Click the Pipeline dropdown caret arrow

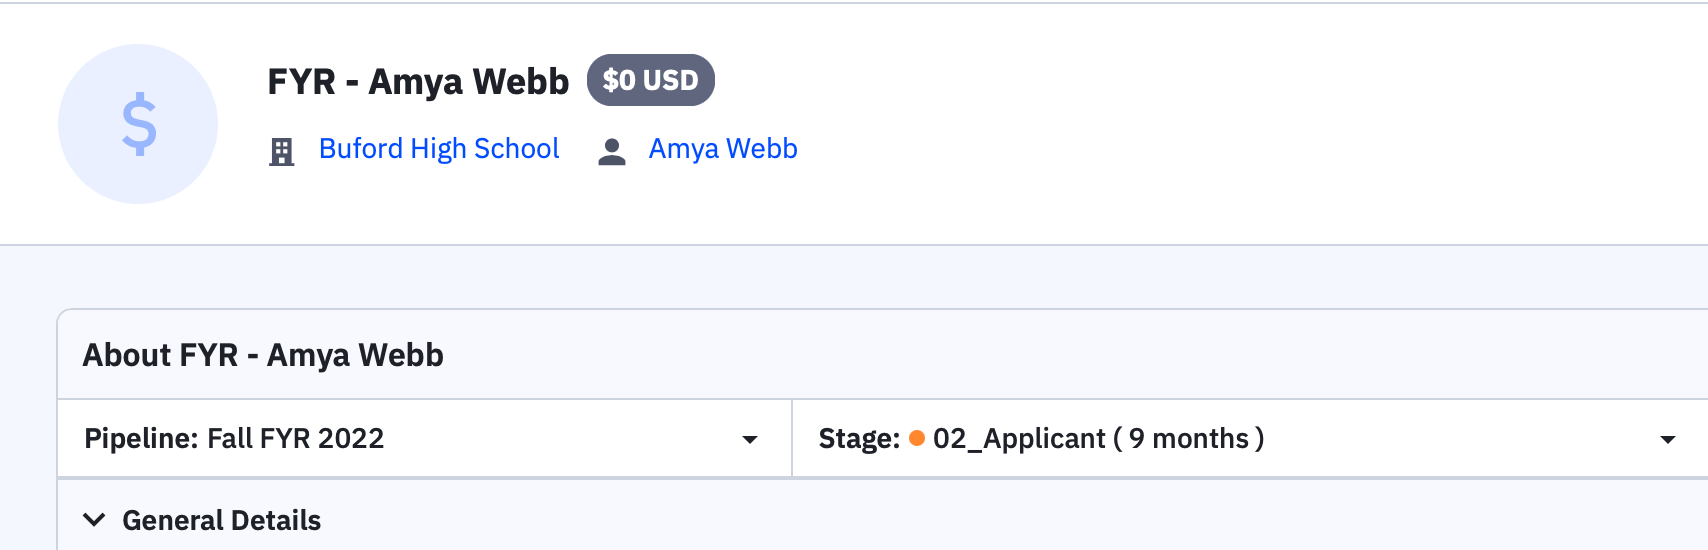[x=749, y=440]
